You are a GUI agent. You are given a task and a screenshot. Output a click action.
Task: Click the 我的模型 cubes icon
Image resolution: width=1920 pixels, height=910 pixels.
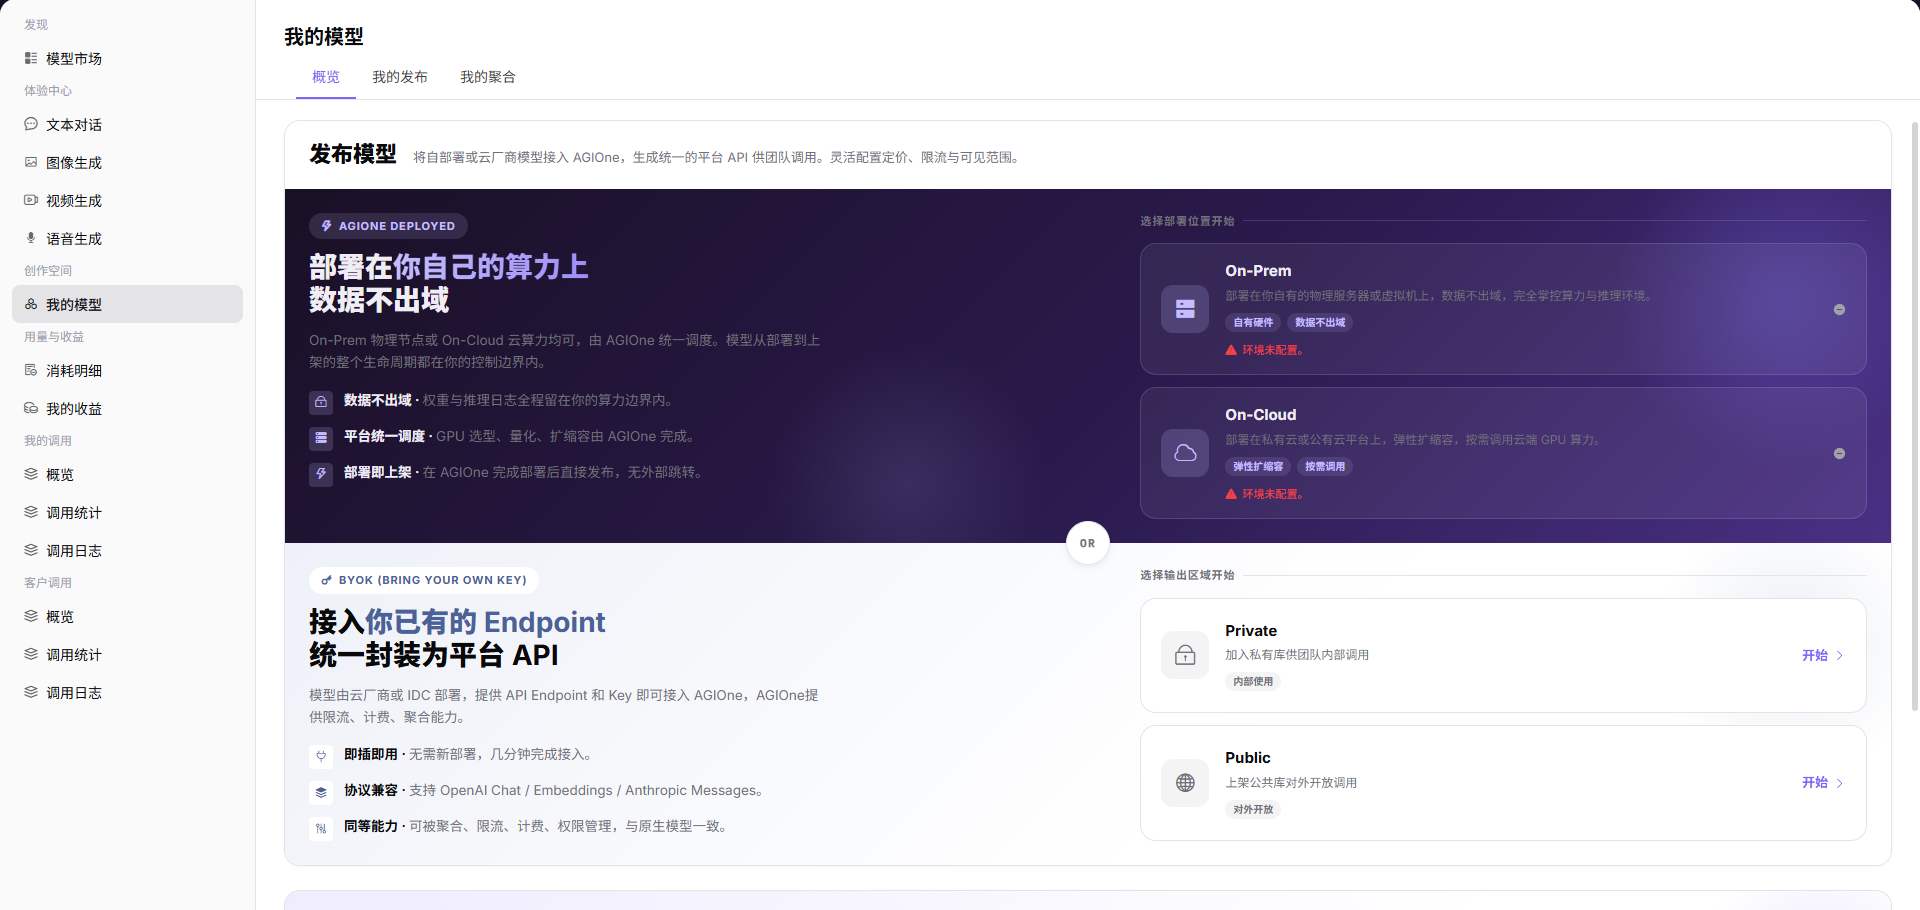tap(31, 304)
